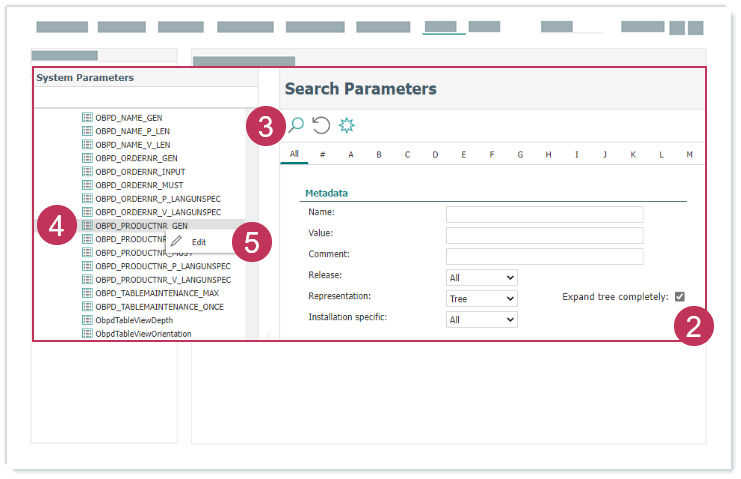Open the Release dropdown
Viewport: 741px width, 479px height.
point(481,277)
